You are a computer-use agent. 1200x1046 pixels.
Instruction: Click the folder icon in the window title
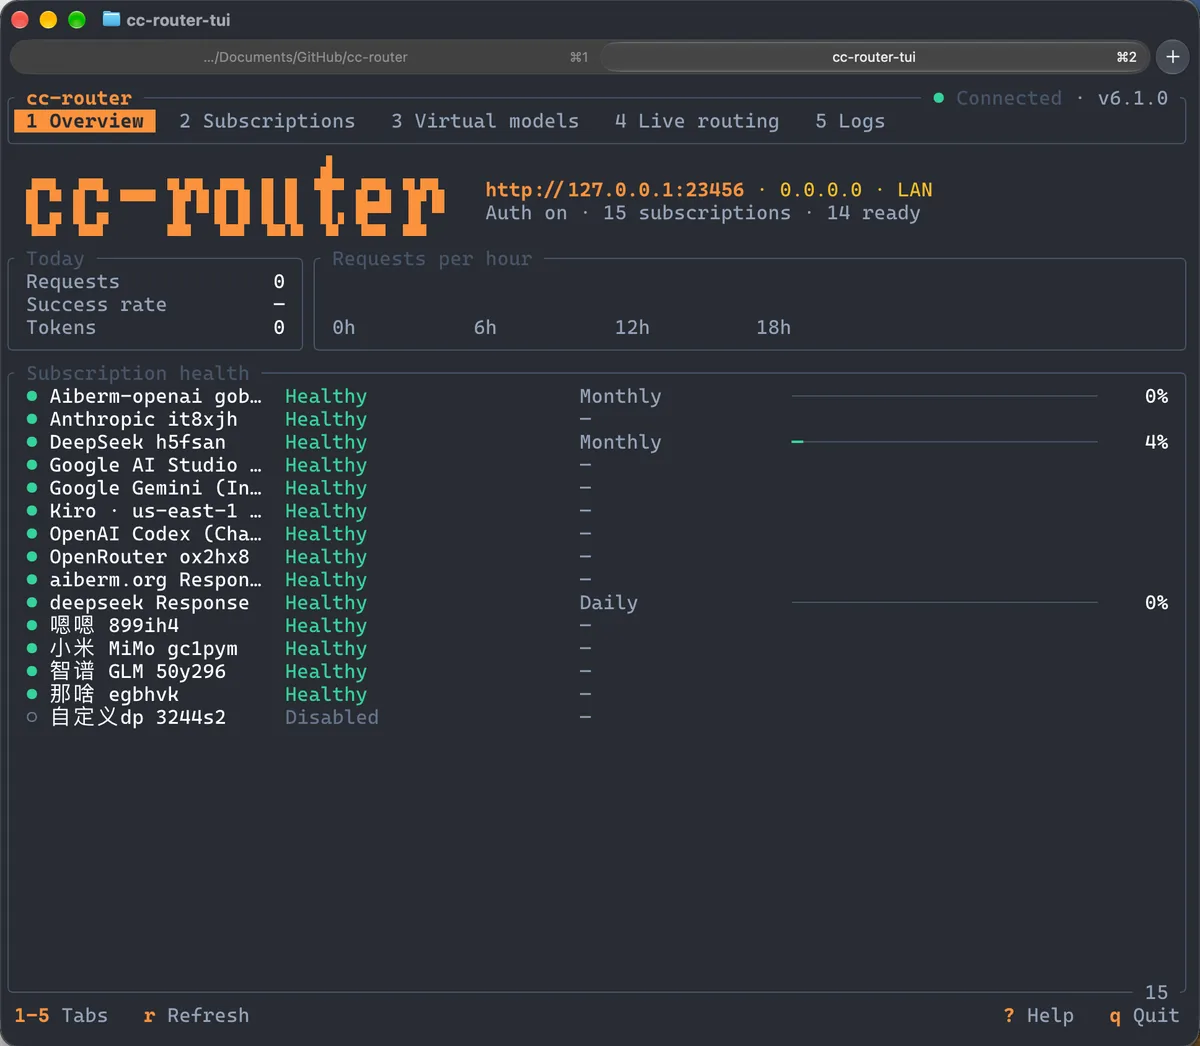(x=111, y=19)
